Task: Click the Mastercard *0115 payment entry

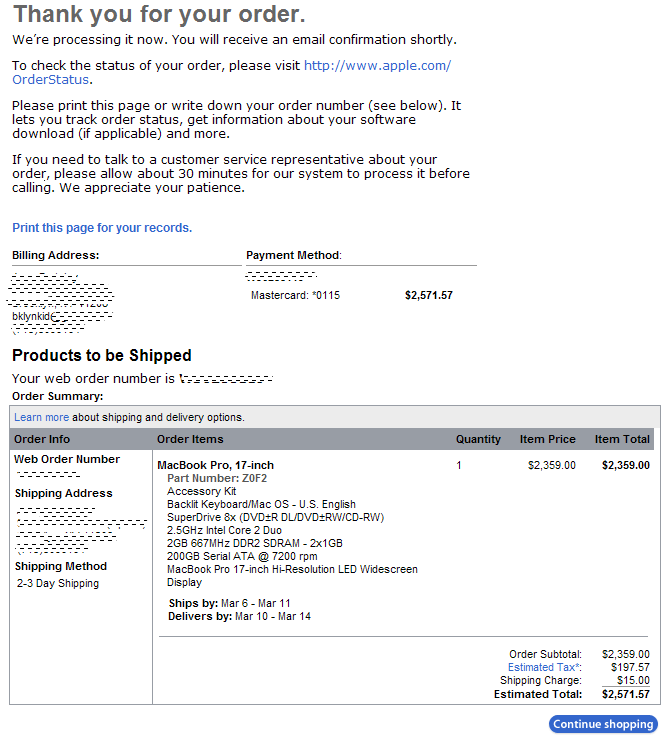Action: click(x=295, y=296)
